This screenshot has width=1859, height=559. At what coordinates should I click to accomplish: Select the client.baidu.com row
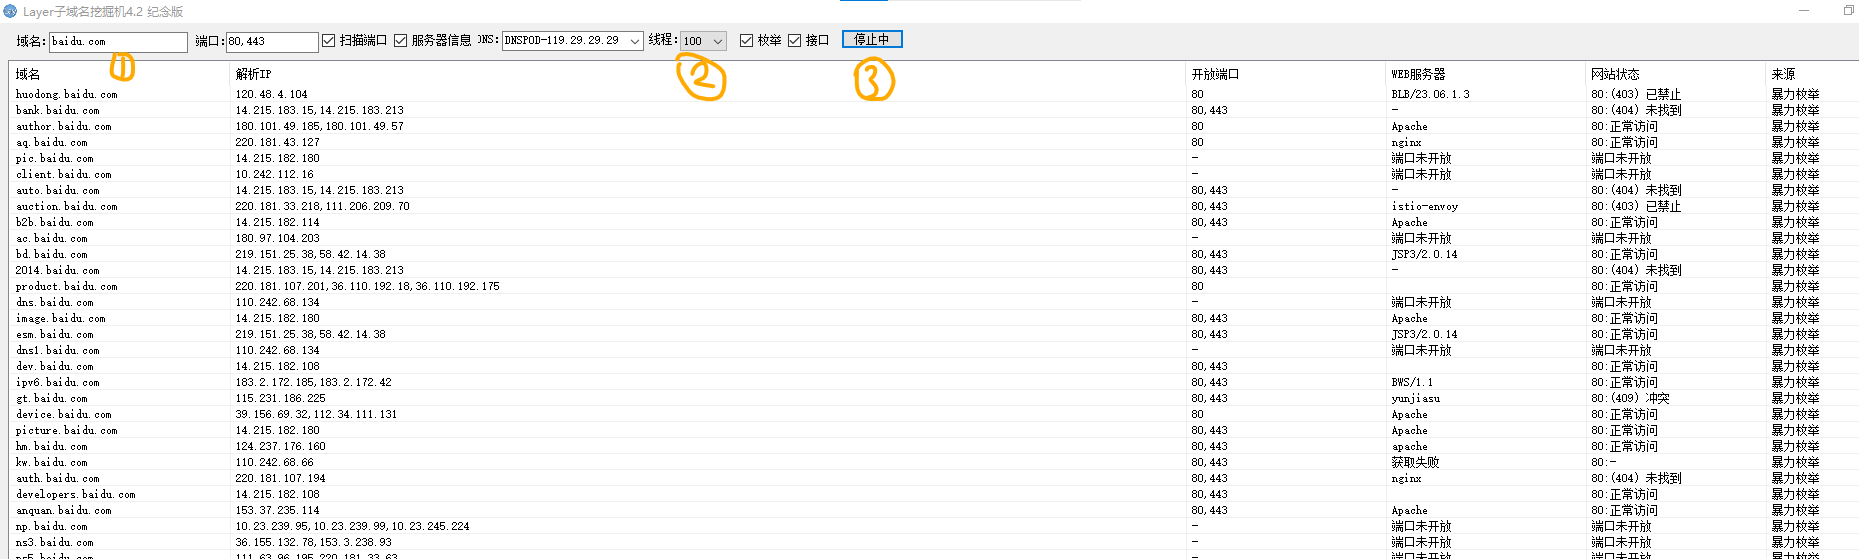[x=934, y=174]
